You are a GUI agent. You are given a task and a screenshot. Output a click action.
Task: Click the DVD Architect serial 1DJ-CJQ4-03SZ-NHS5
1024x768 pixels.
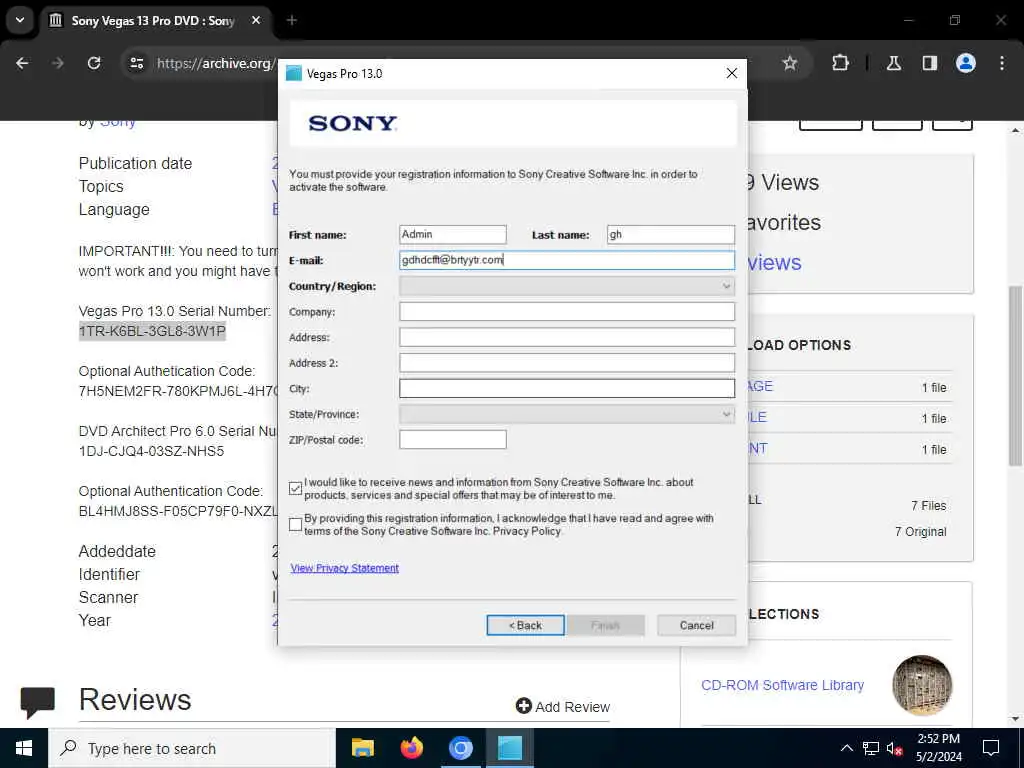pos(152,451)
